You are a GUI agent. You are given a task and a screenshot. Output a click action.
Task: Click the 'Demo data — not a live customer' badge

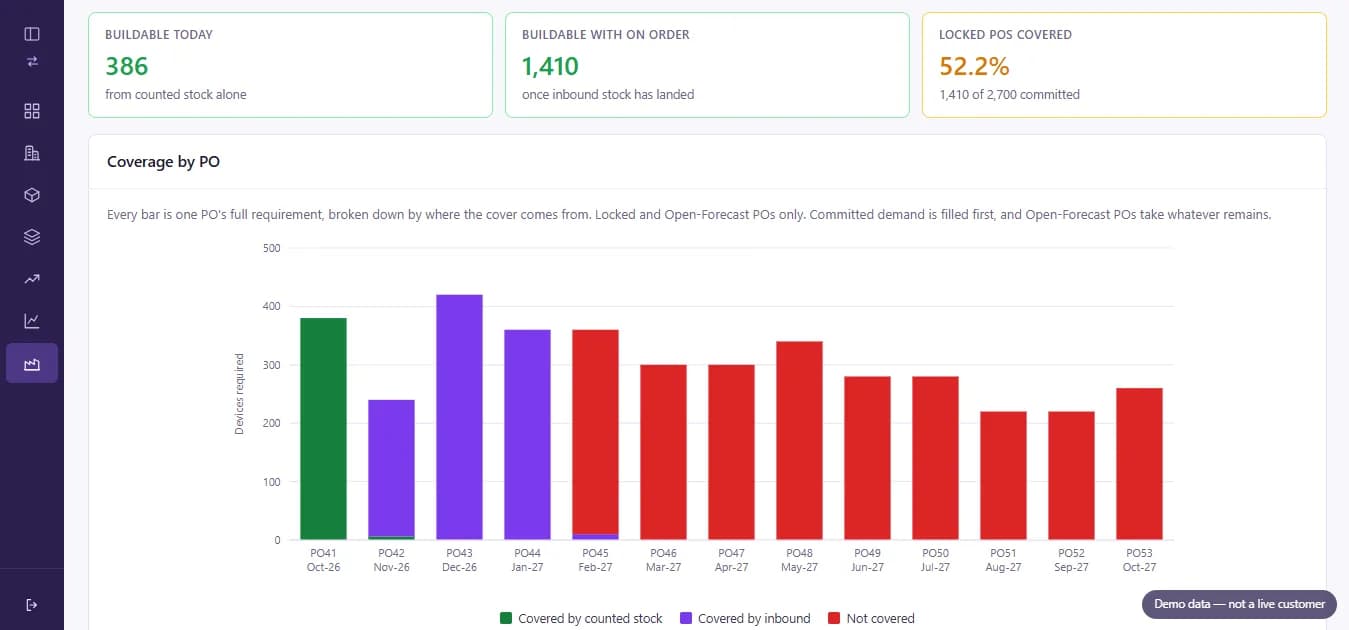coord(1240,604)
